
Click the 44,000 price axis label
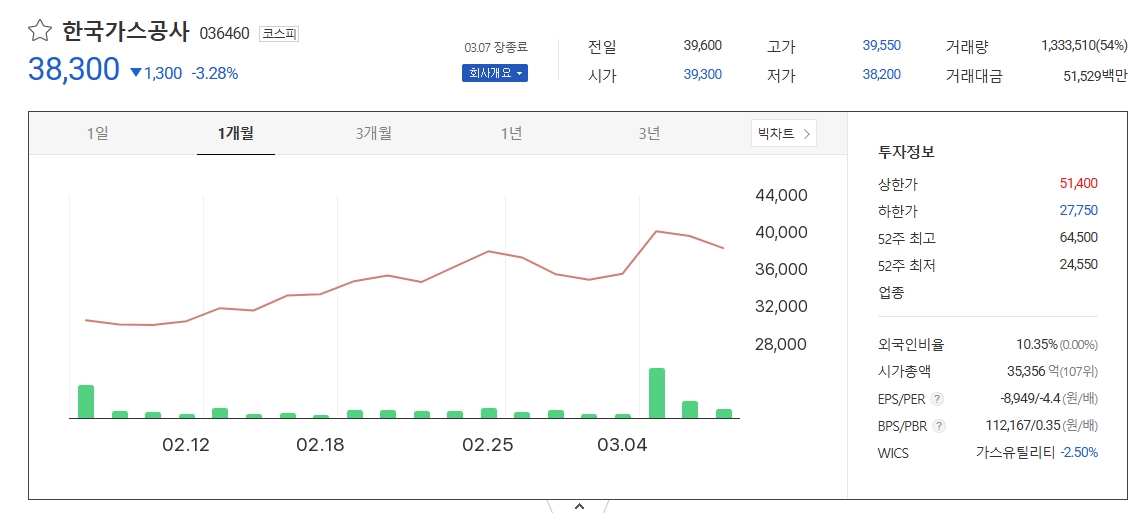781,195
